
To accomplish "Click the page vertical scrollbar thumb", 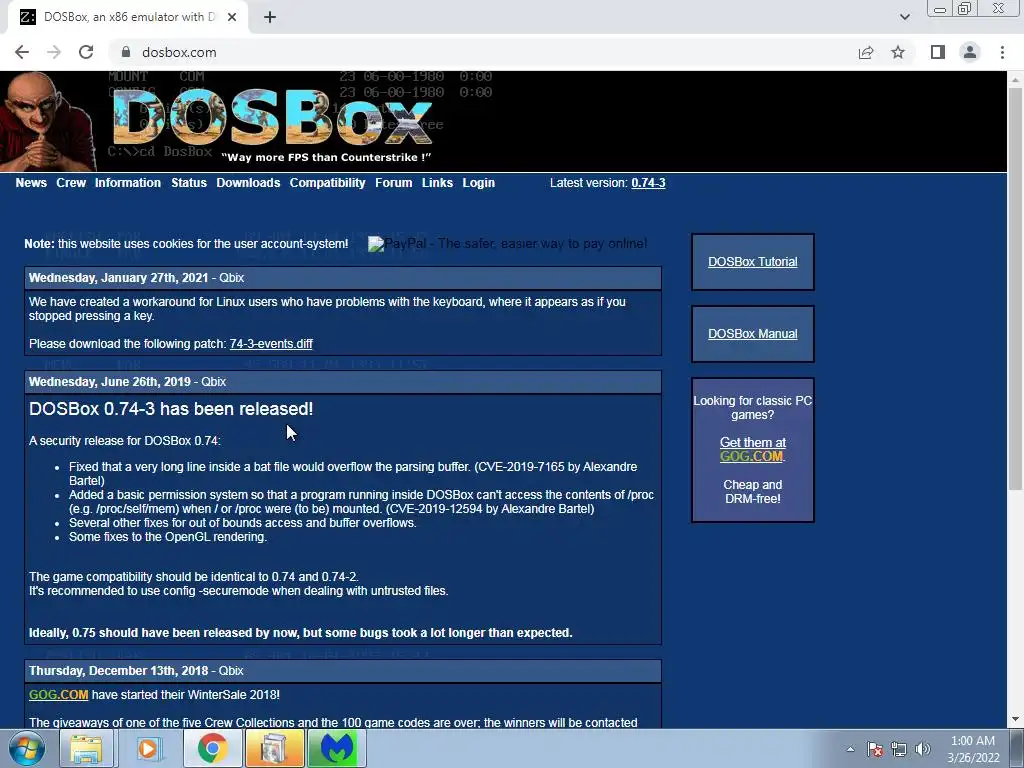I will [x=1015, y=287].
